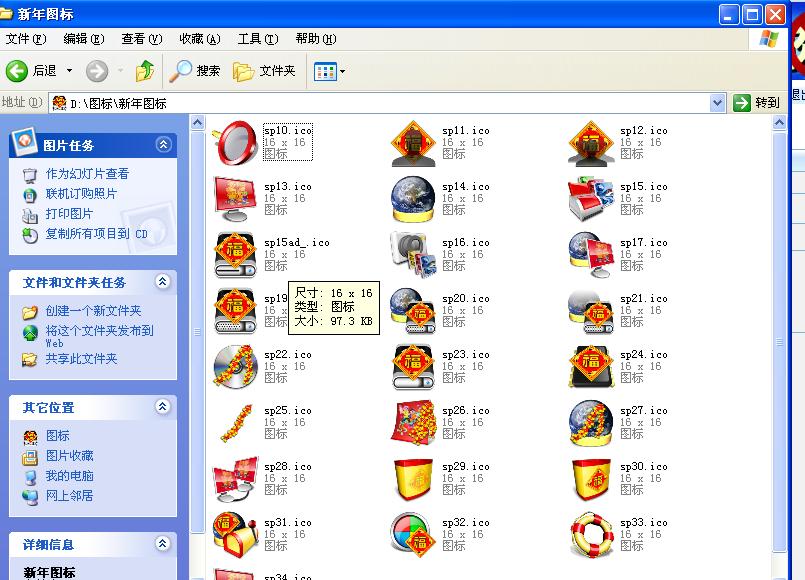Go up one folder level
805x580 pixels.
click(145, 71)
